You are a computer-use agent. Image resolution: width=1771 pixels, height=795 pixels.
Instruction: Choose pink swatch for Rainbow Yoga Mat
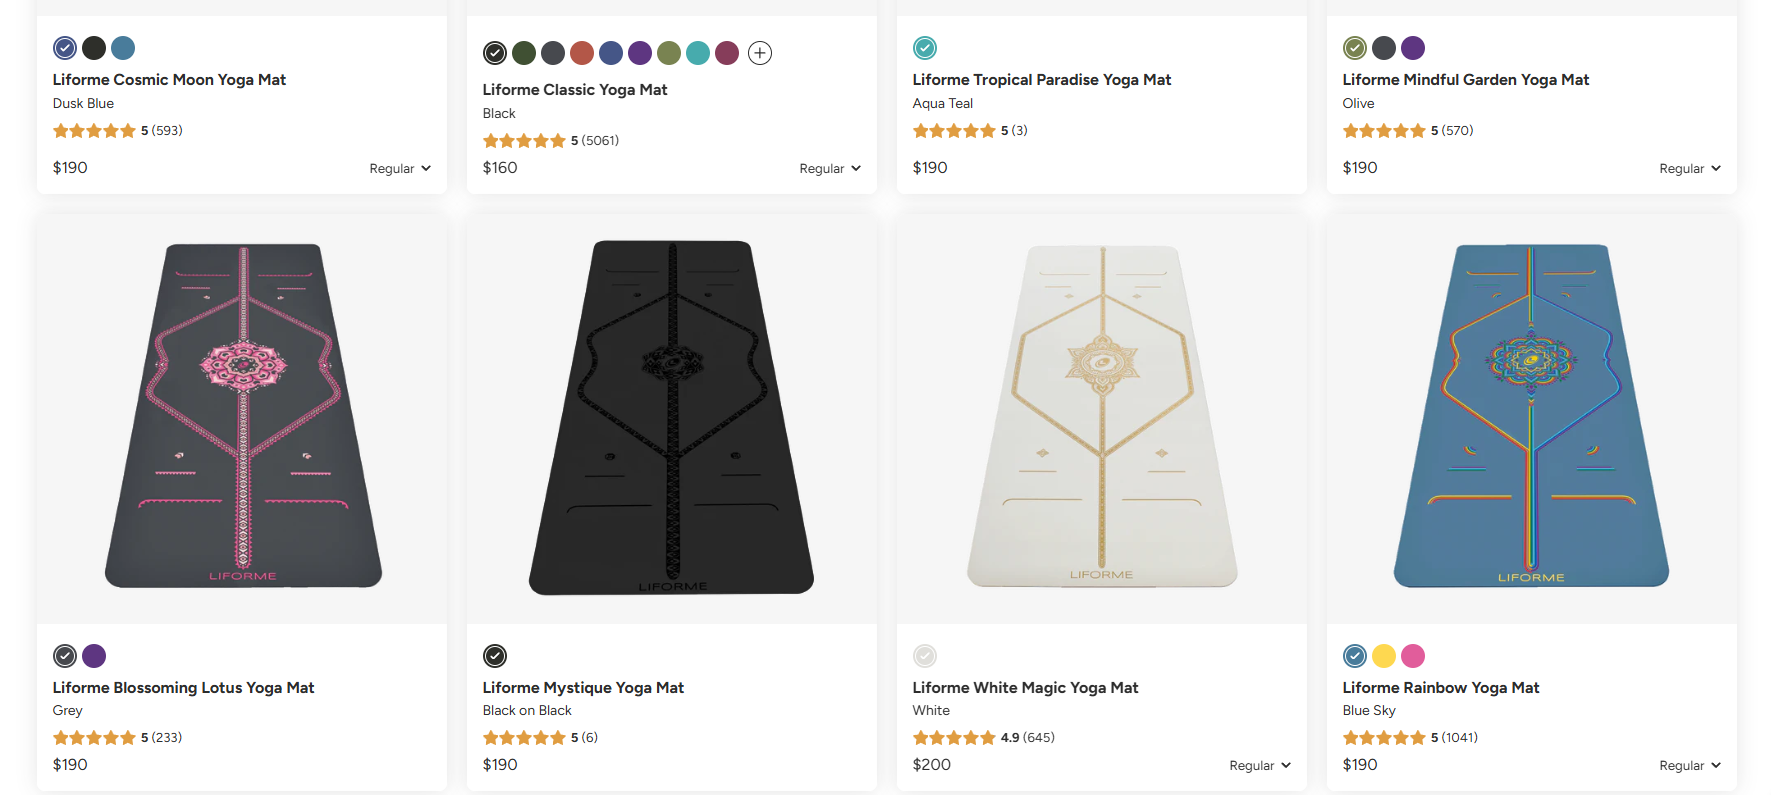[1413, 656]
